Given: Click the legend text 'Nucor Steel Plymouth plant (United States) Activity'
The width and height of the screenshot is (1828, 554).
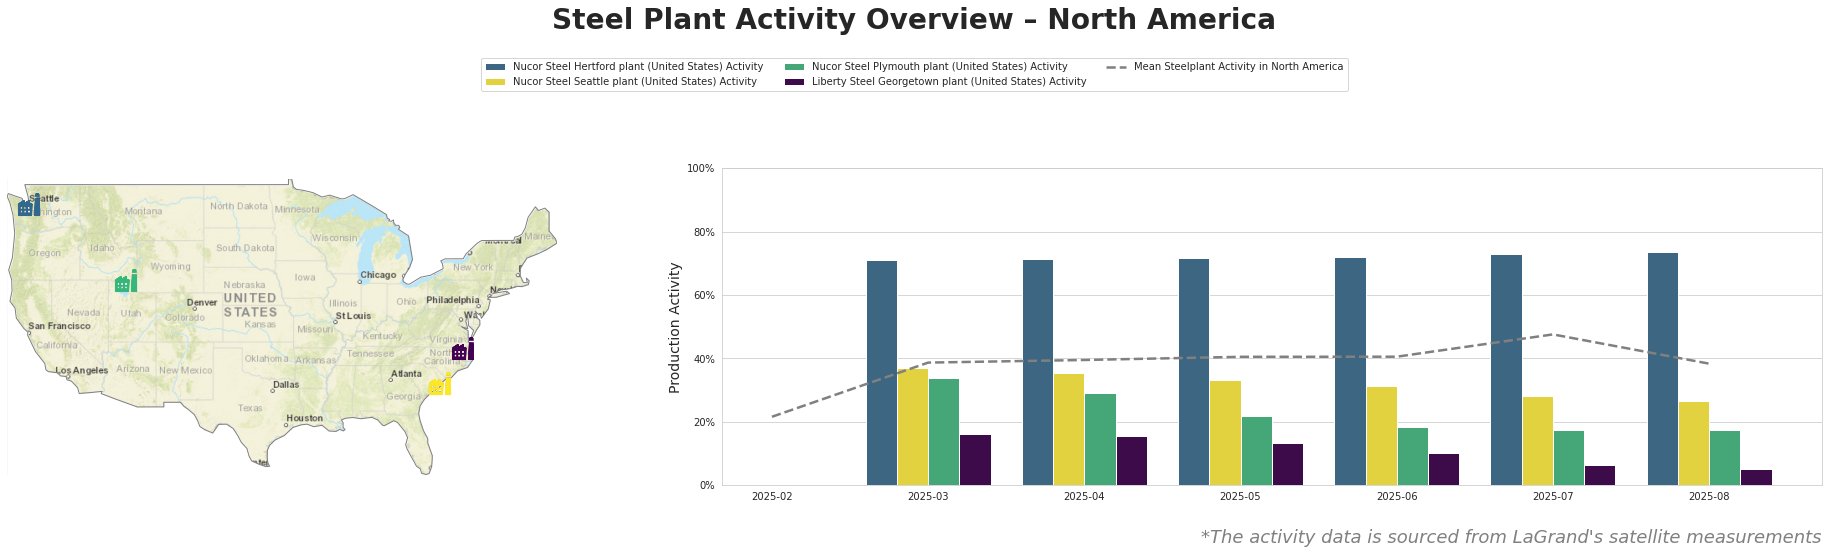Looking at the screenshot, I should 940,67.
